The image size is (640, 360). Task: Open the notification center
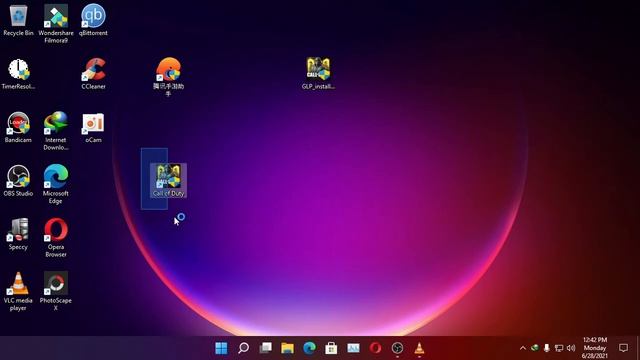pyautogui.click(x=623, y=348)
